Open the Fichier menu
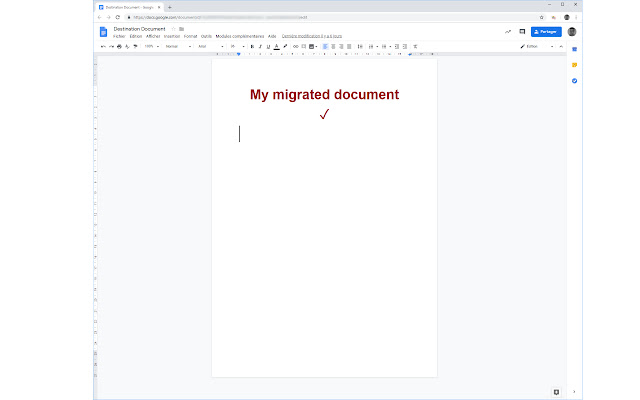The height and width of the screenshot is (400, 640). pyautogui.click(x=119, y=36)
